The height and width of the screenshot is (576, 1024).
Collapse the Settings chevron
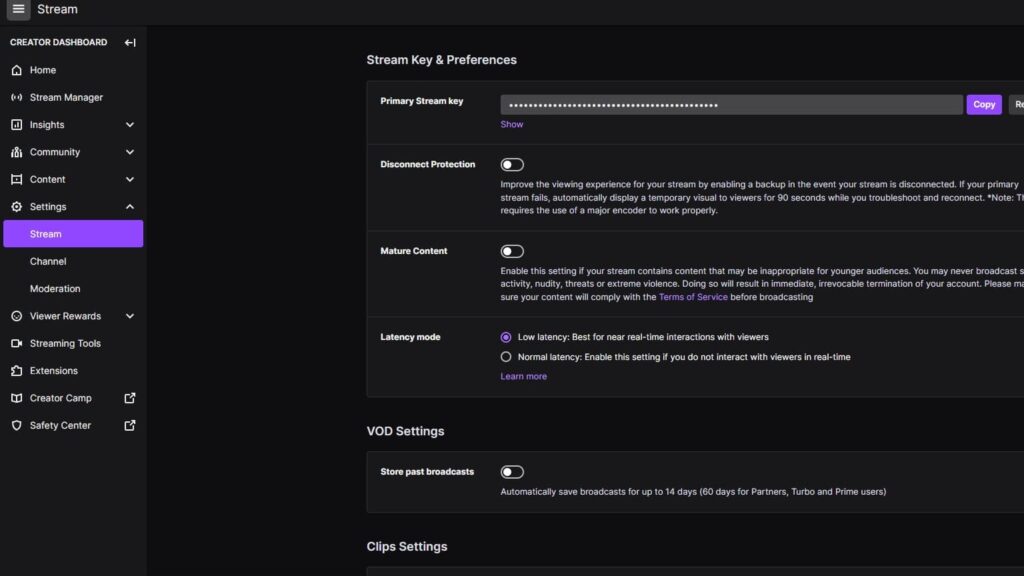tap(130, 207)
